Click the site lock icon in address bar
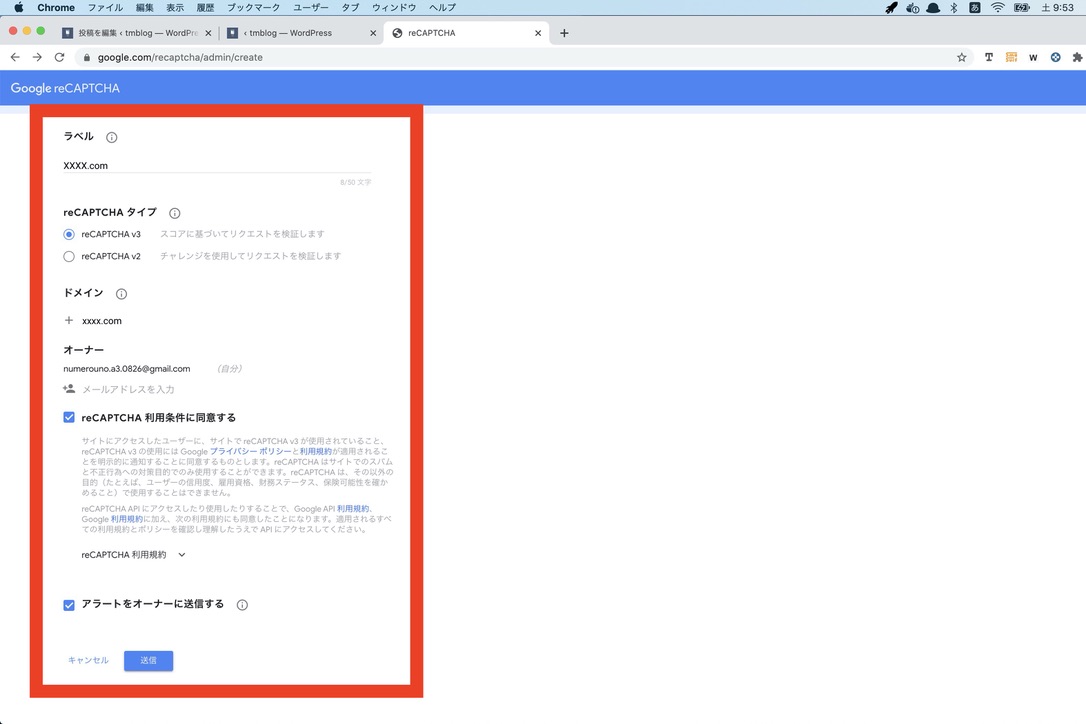Viewport: 1086px width, 724px height. (87, 58)
